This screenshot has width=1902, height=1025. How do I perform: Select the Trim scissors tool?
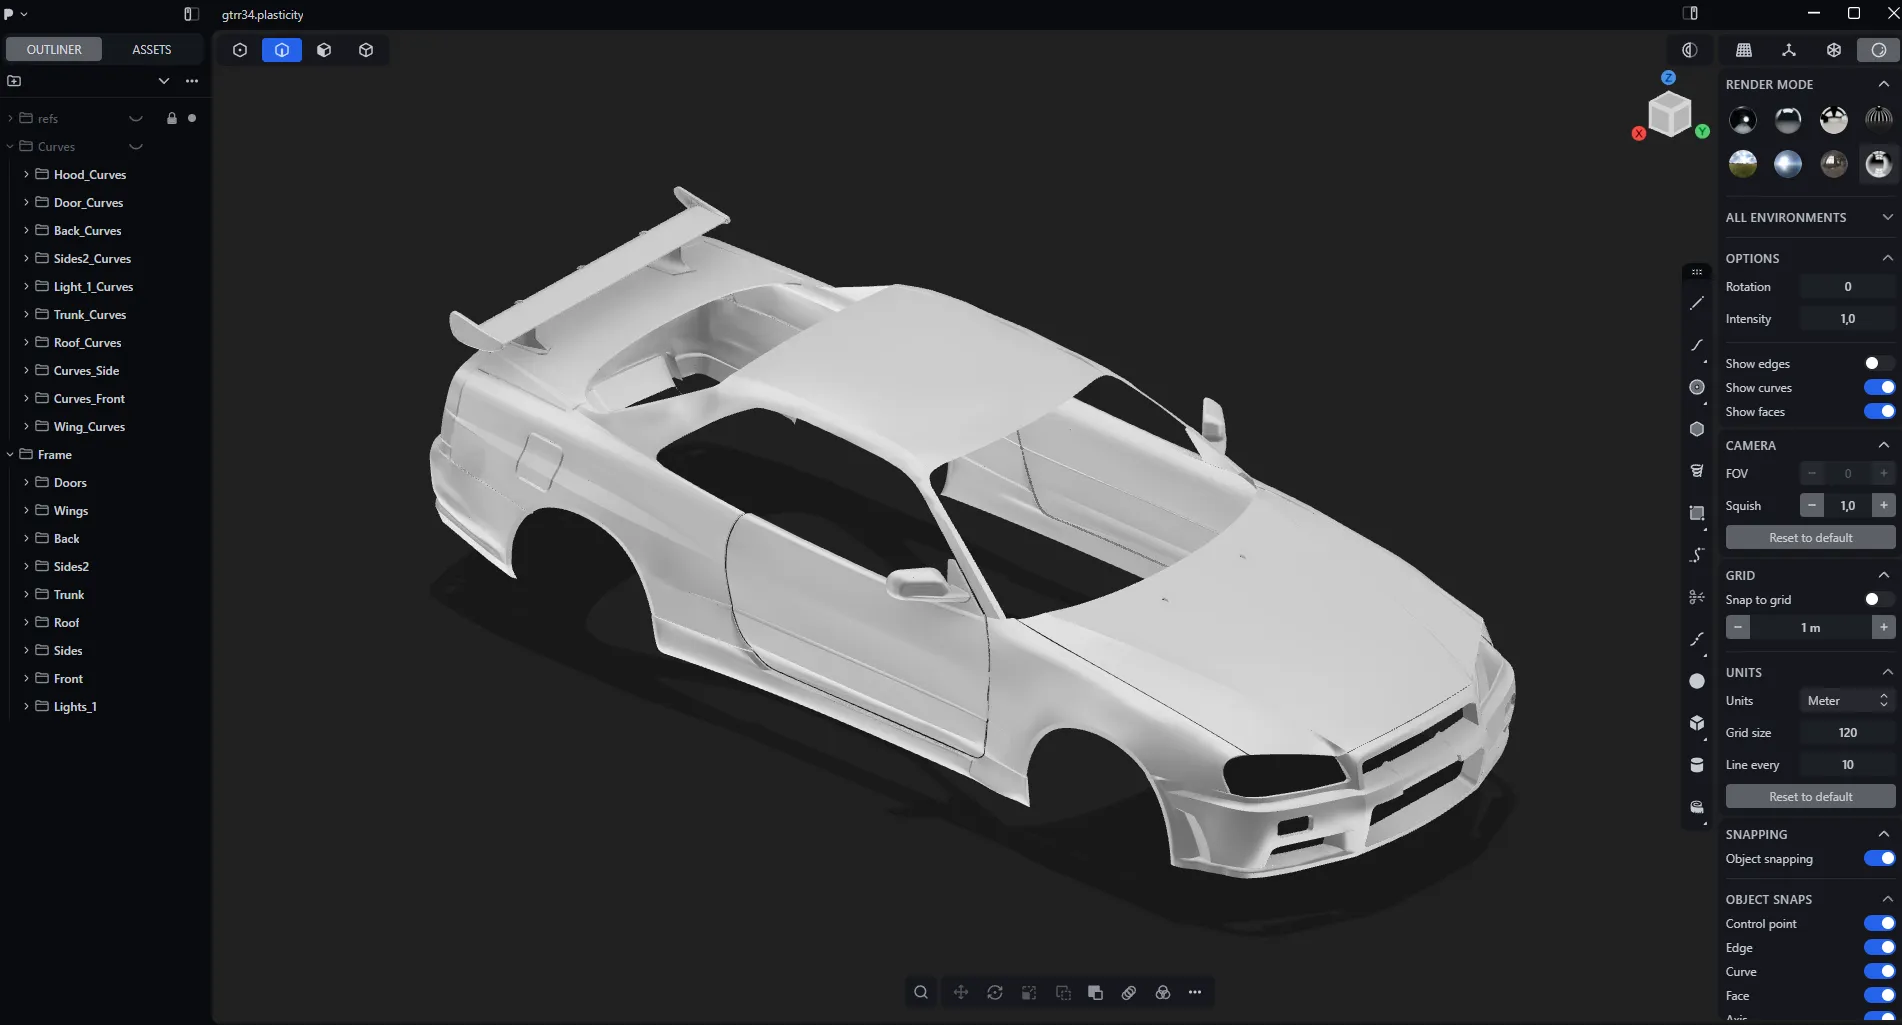pos(1697,597)
